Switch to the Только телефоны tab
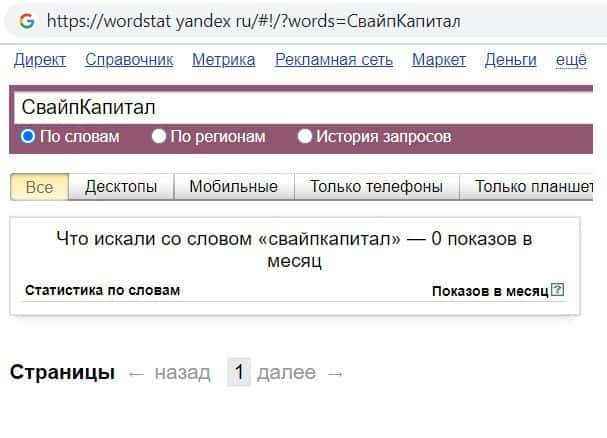 coord(376,187)
